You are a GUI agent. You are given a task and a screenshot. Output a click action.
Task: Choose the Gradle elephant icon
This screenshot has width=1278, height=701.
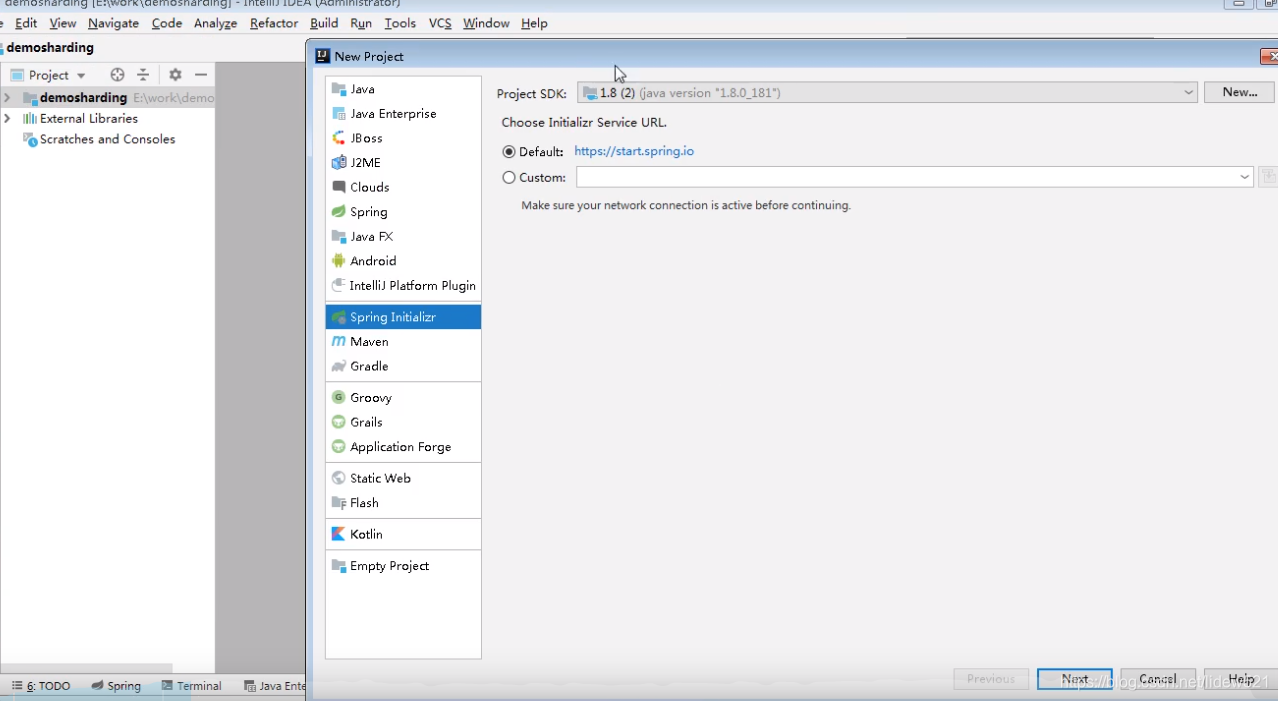[338, 366]
